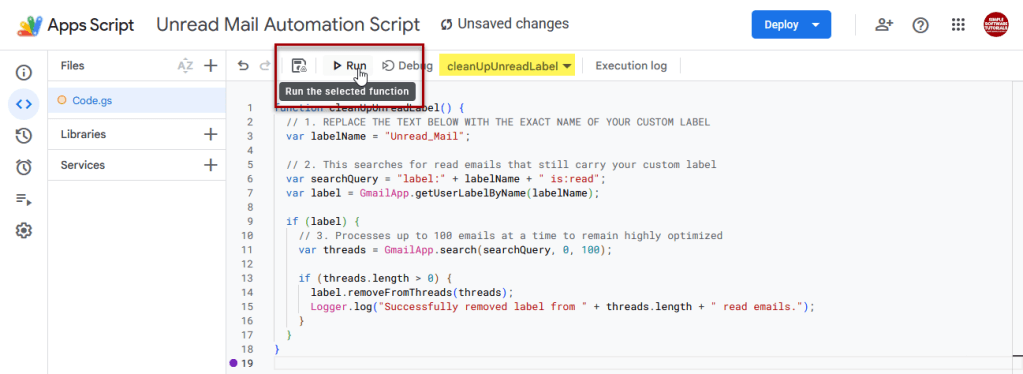
Task: Open the cleanUpUnreadLabel function dropdown
Action: click(507, 65)
